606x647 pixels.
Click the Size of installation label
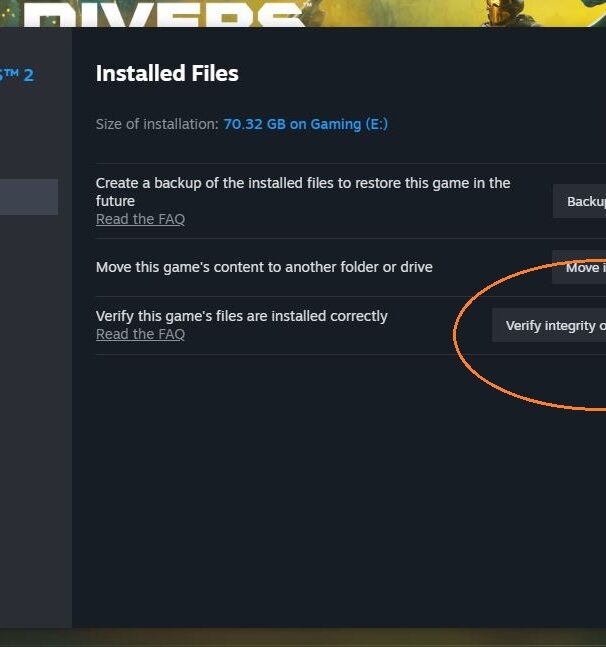pyautogui.click(x=157, y=124)
